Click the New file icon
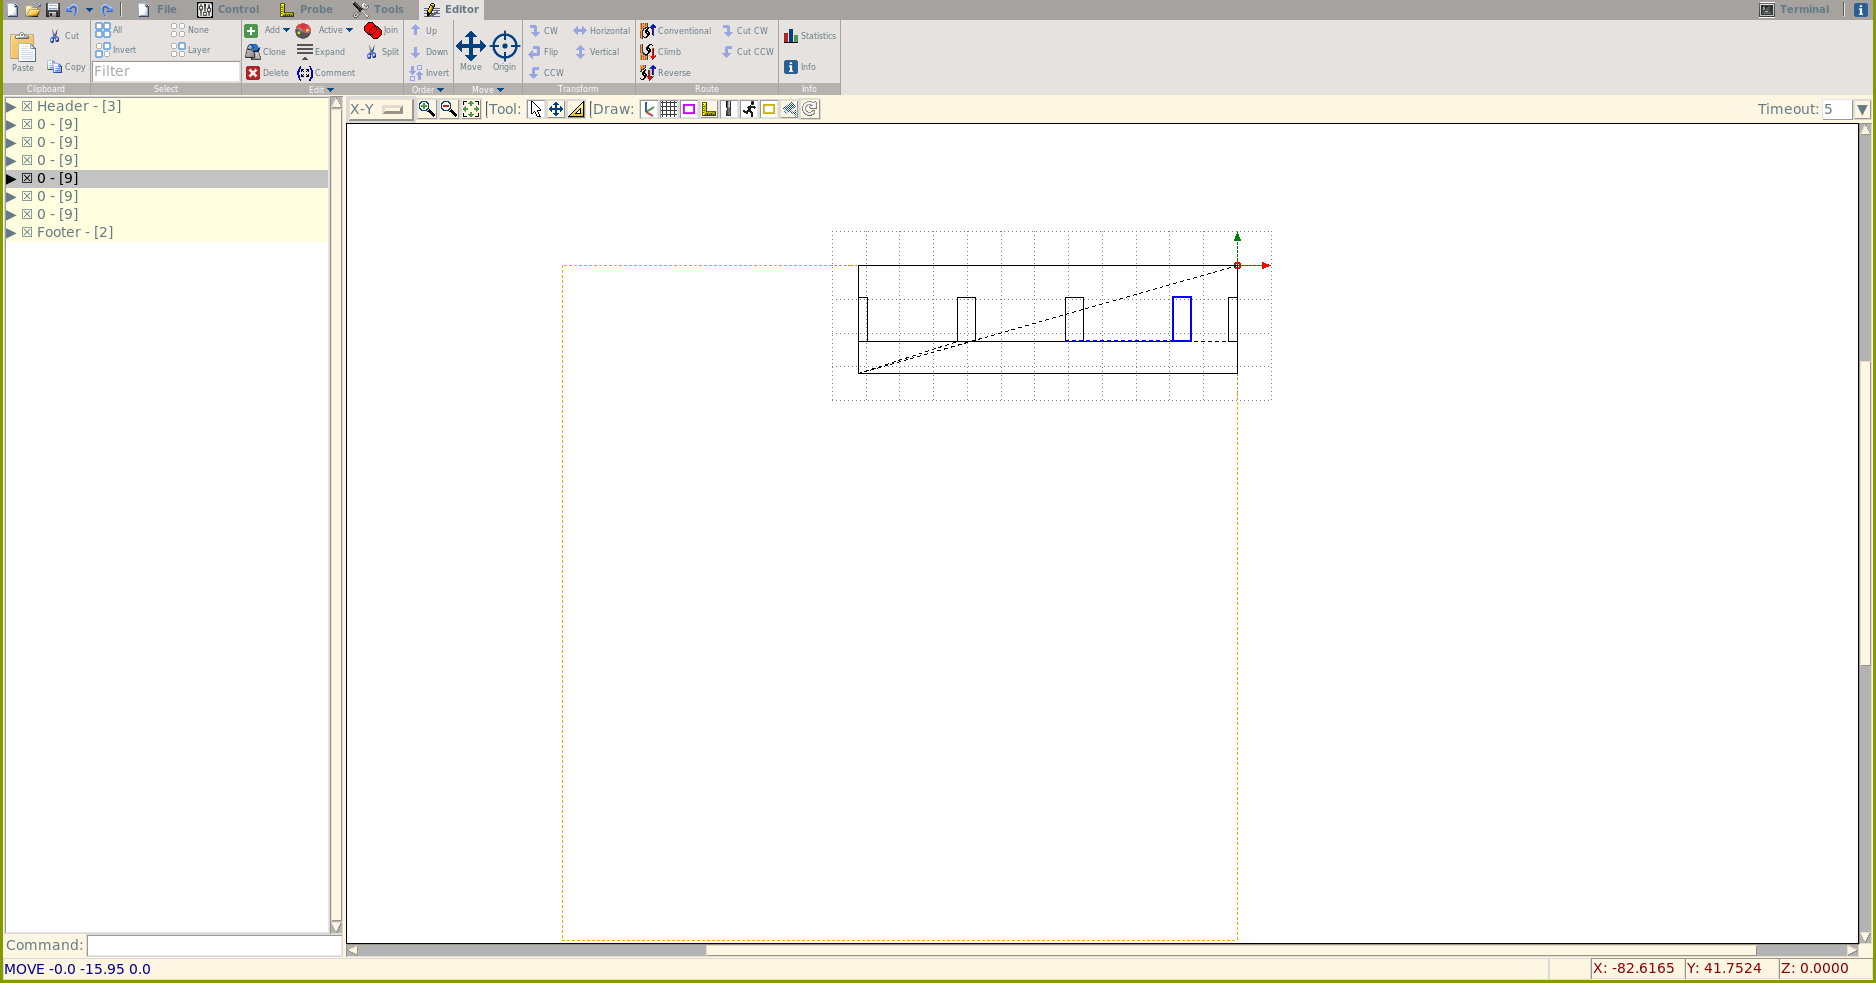The height and width of the screenshot is (983, 1876). 12,9
